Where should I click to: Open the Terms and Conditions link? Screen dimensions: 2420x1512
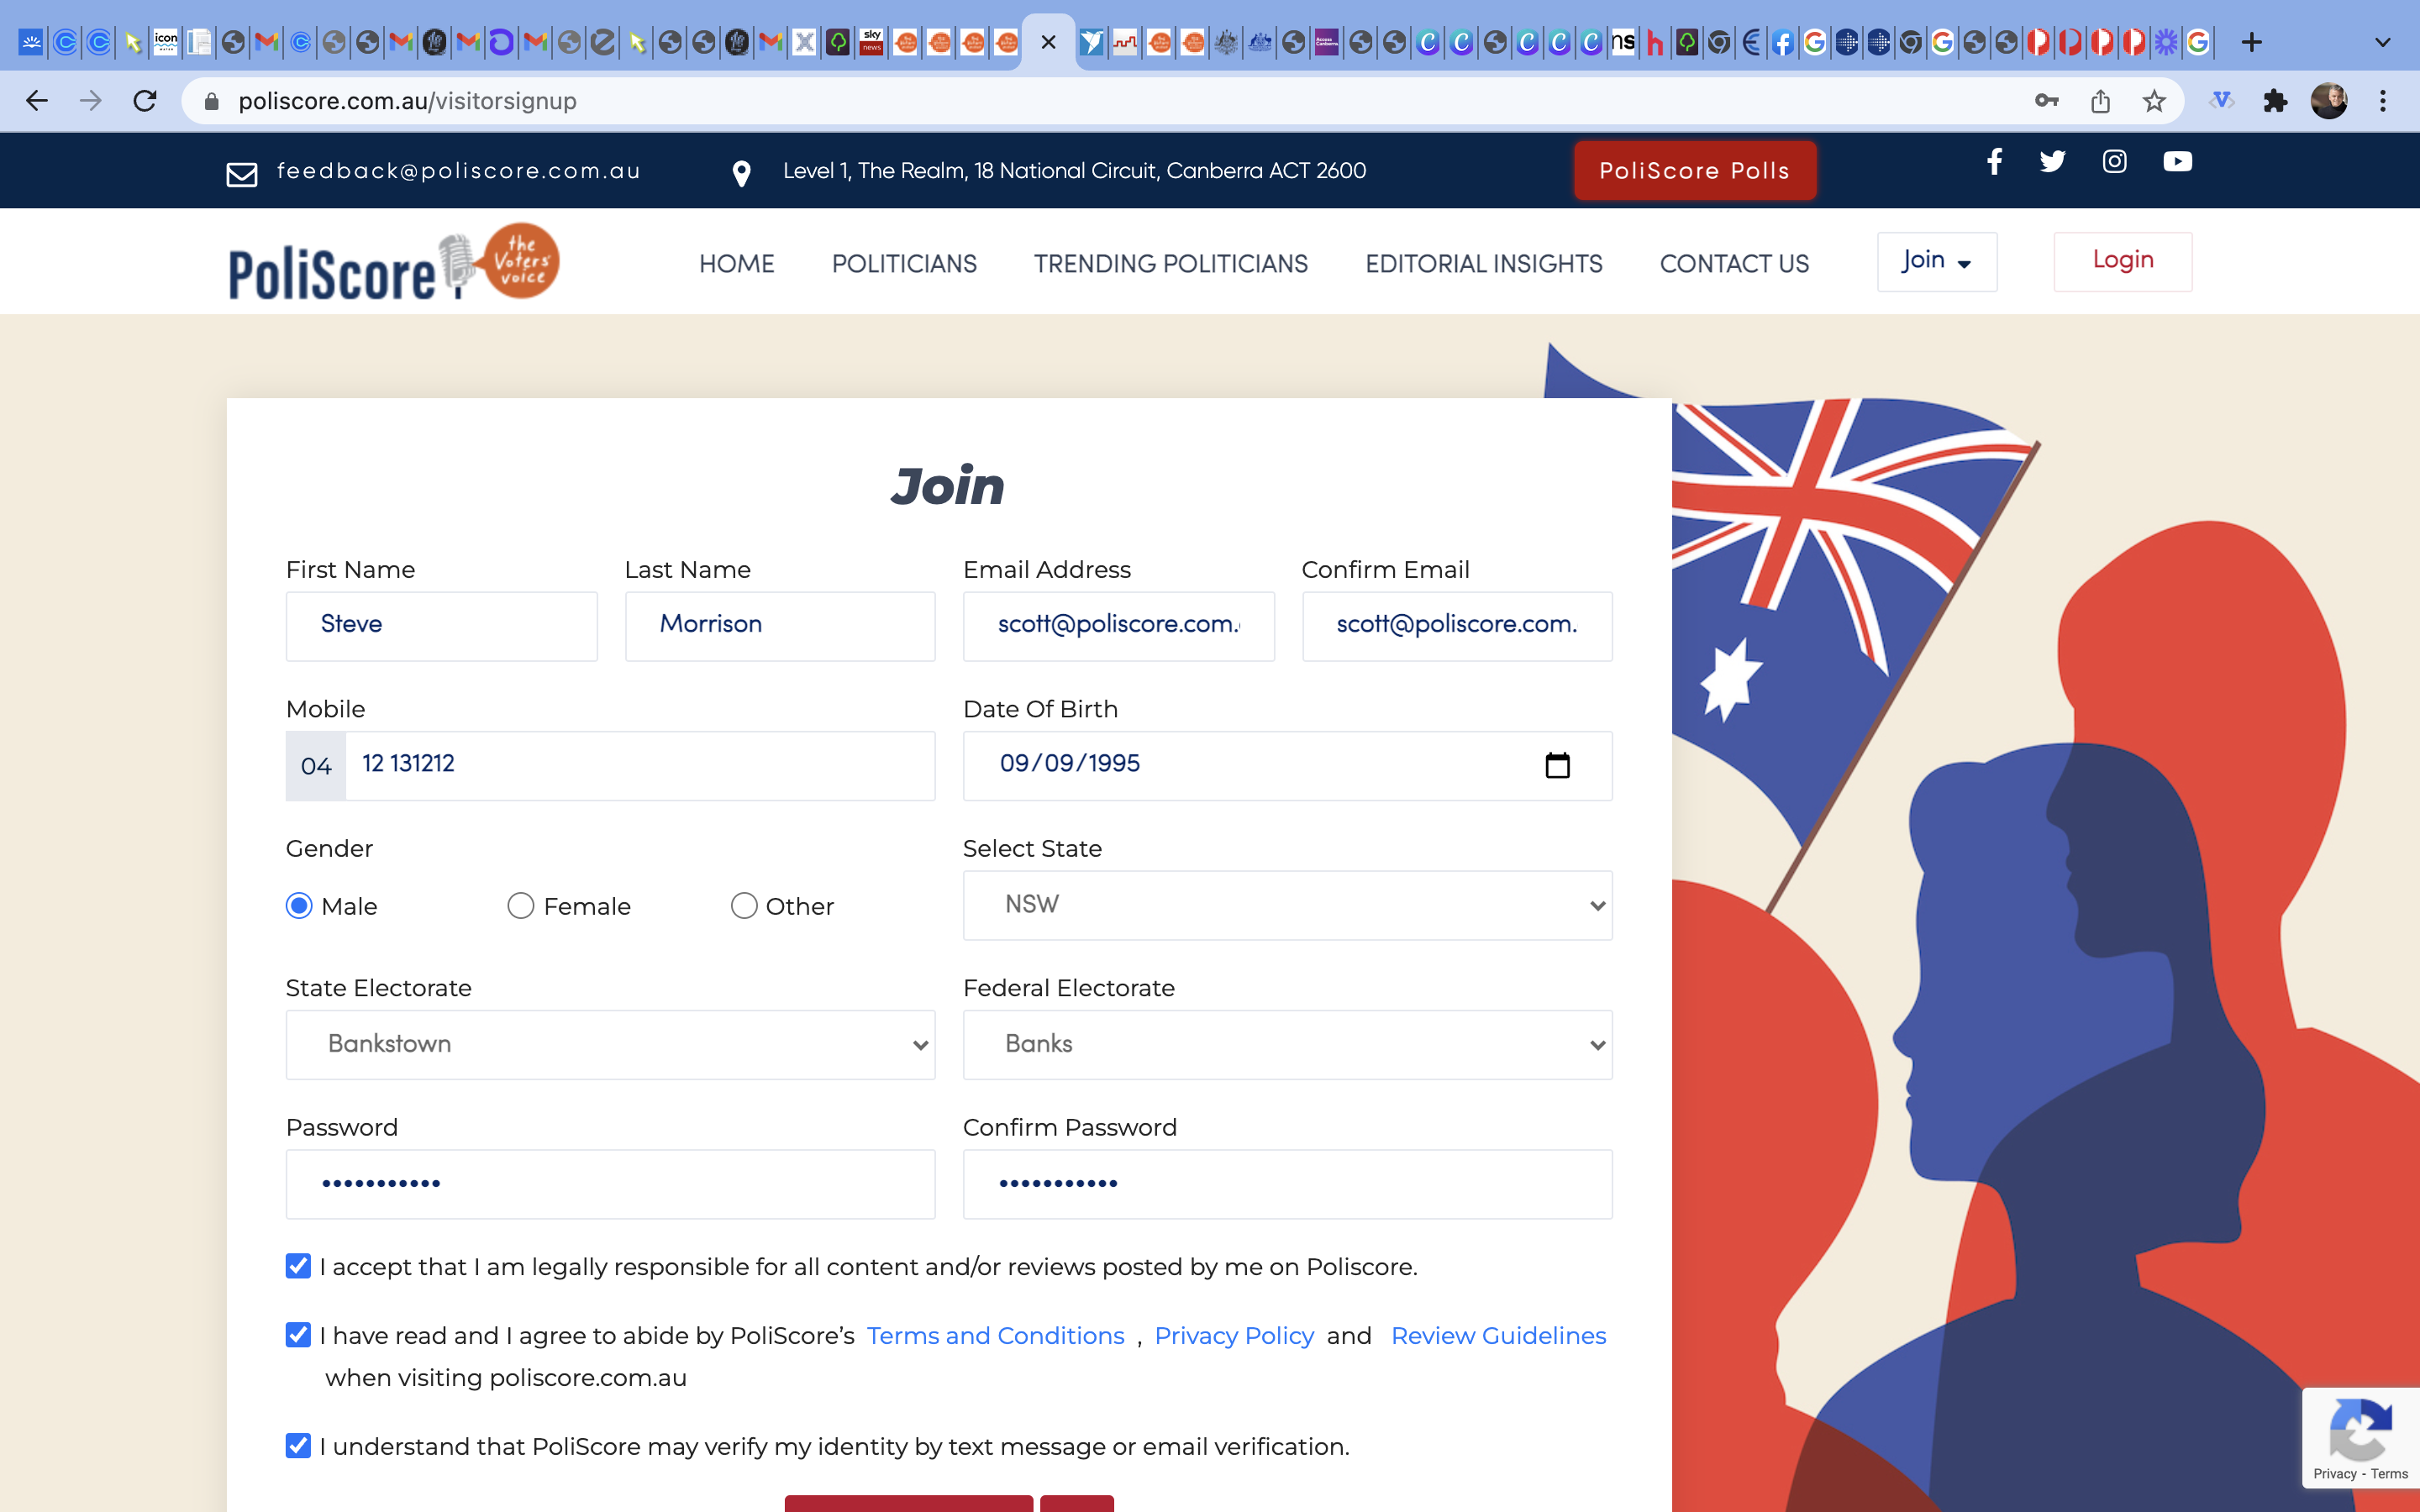tap(995, 1336)
